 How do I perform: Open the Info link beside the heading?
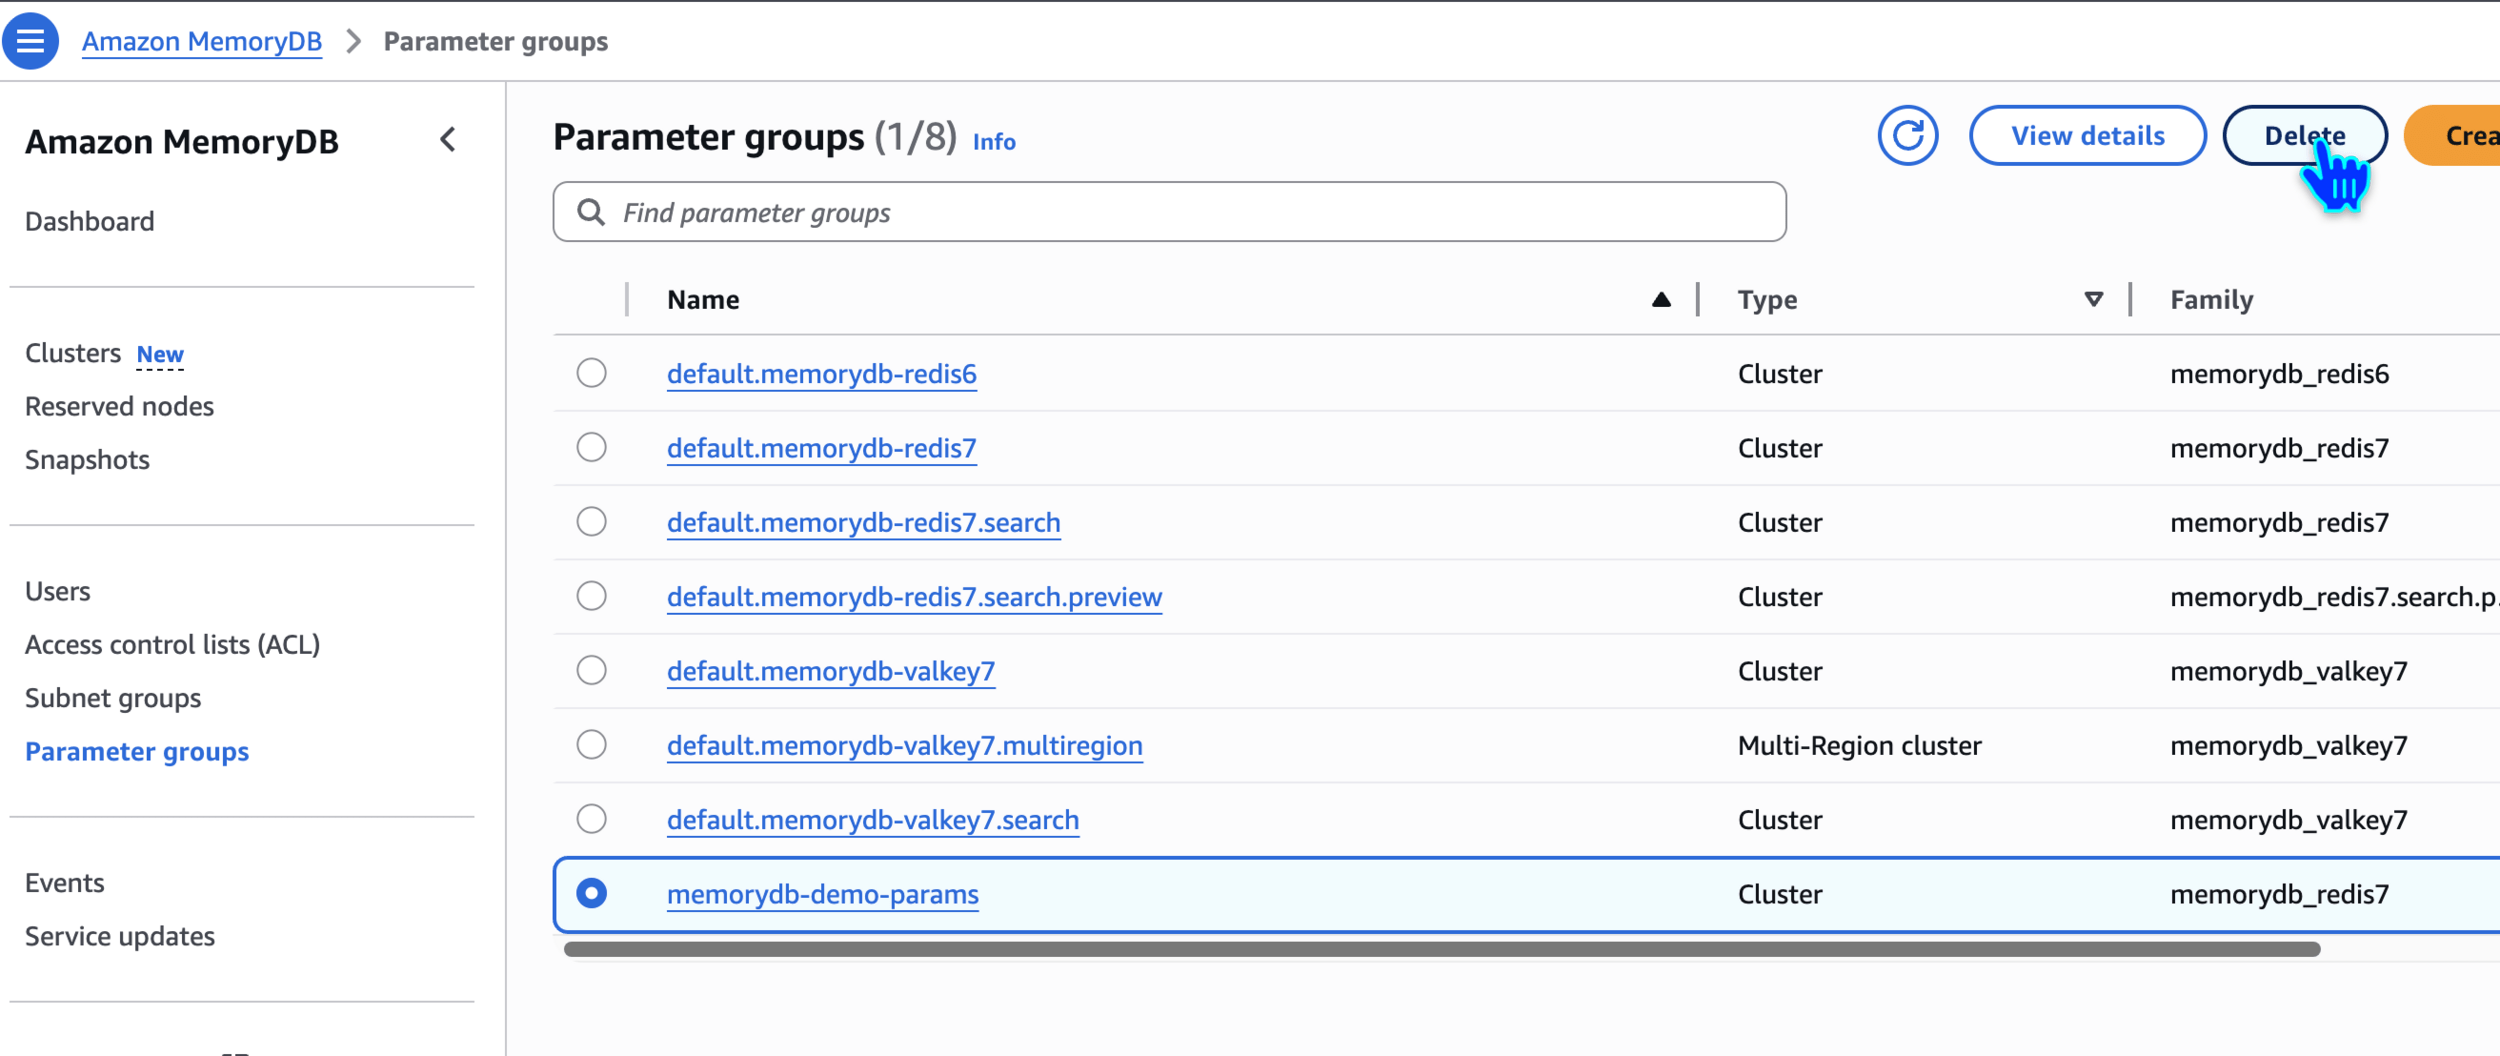pos(994,142)
